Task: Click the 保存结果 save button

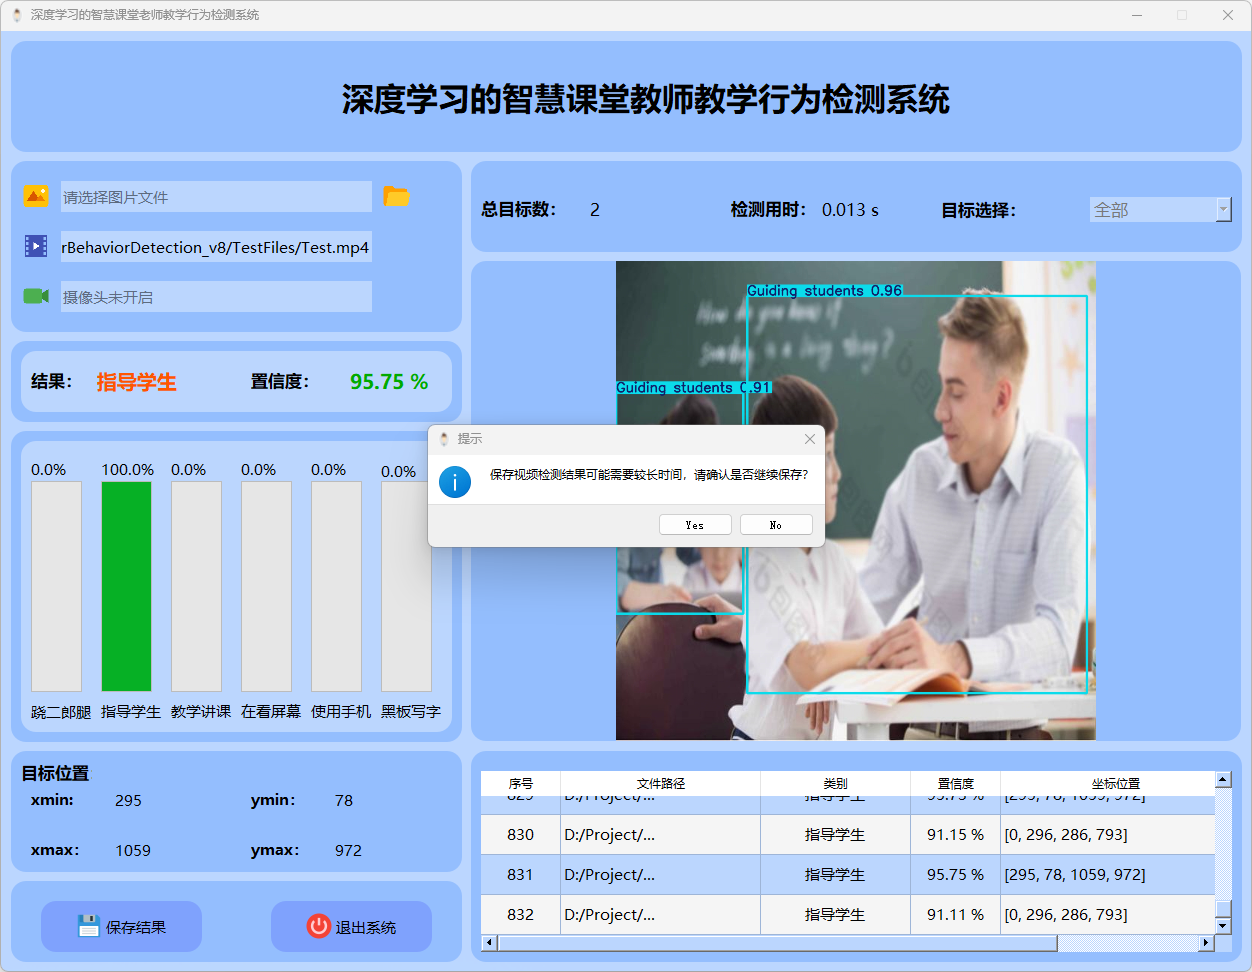Action: click(121, 927)
